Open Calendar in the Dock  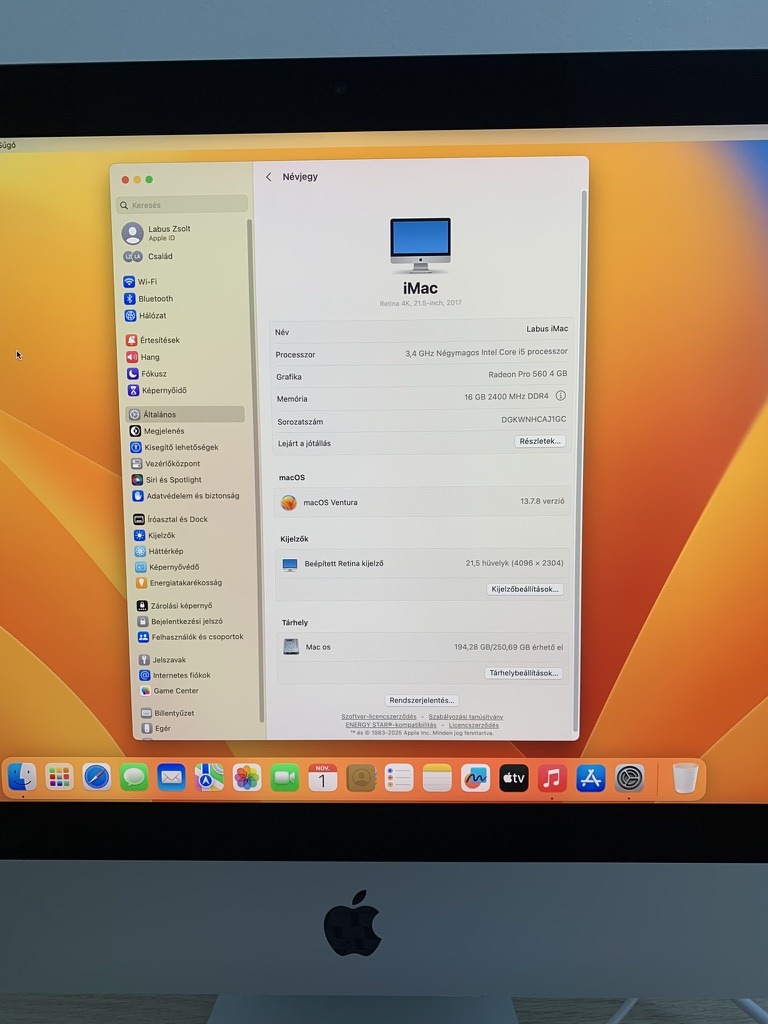[x=323, y=778]
